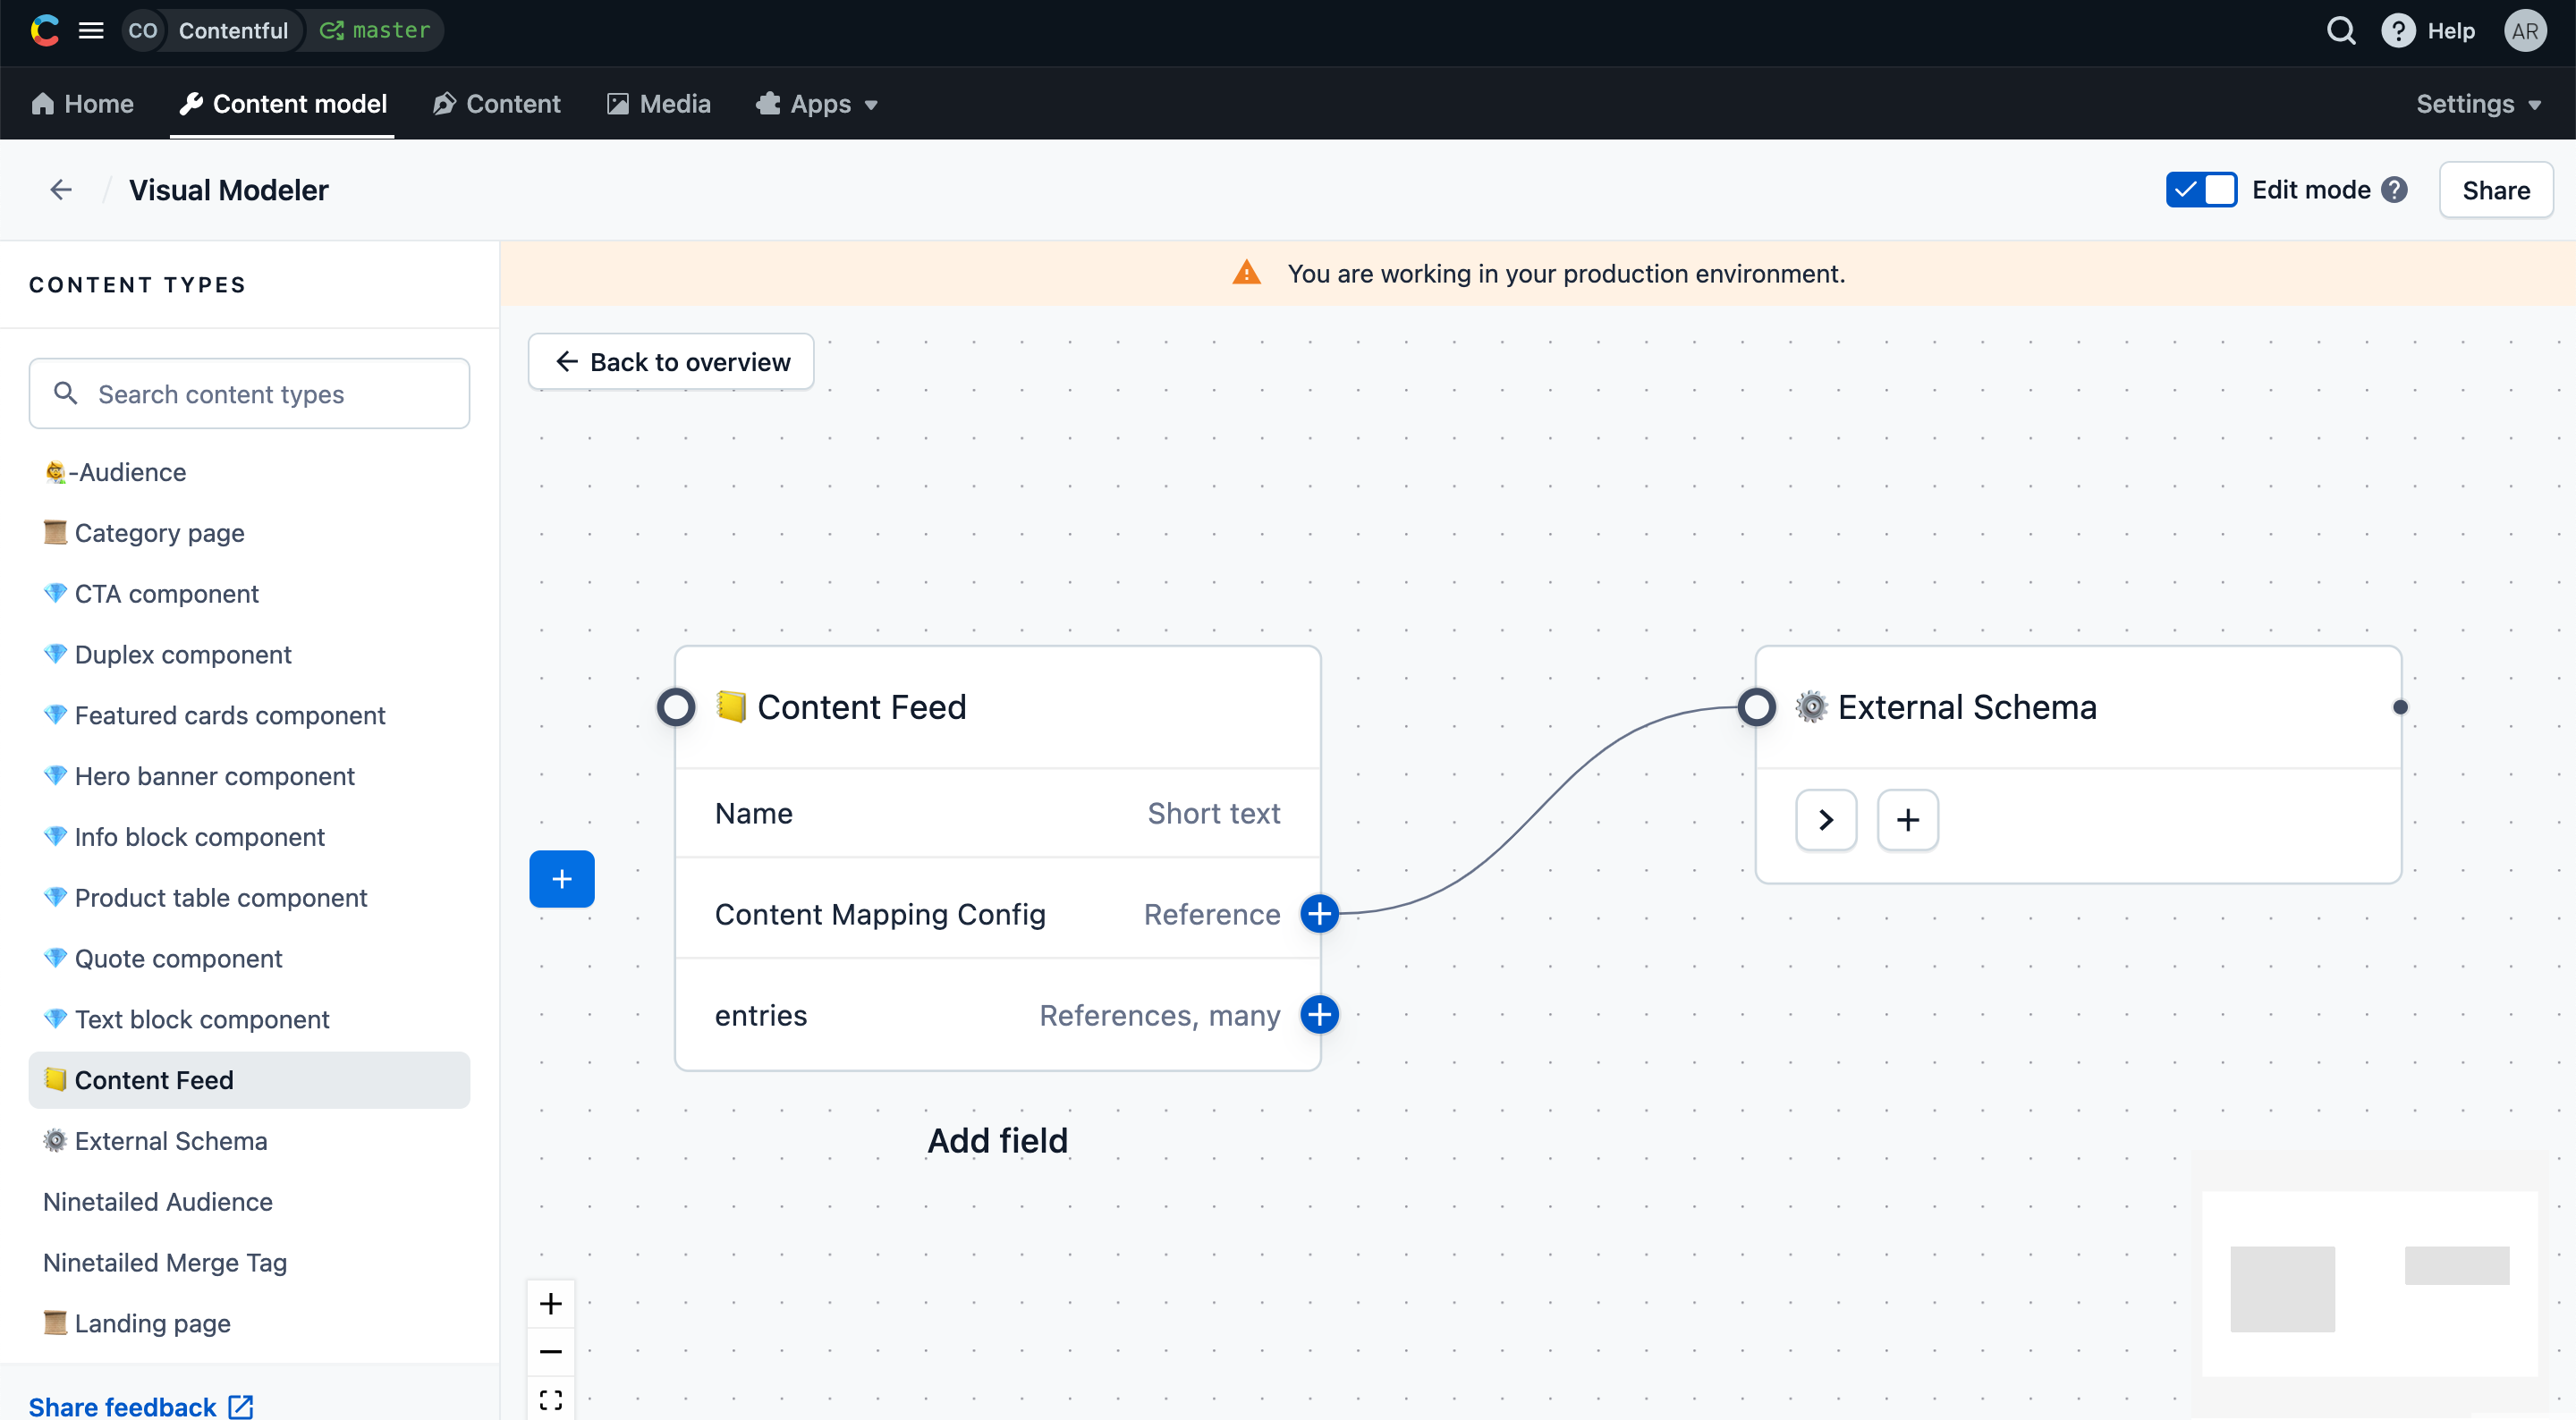Click Back to overview button
Image resolution: width=2576 pixels, height=1420 pixels.
[671, 362]
